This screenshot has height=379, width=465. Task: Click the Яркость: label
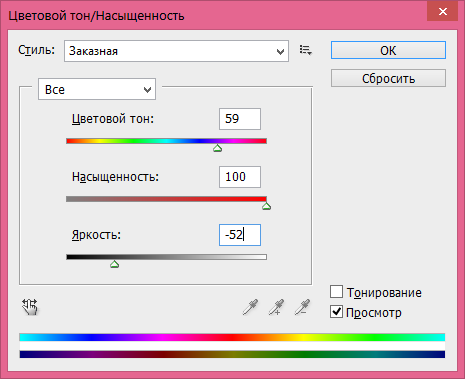(x=96, y=235)
